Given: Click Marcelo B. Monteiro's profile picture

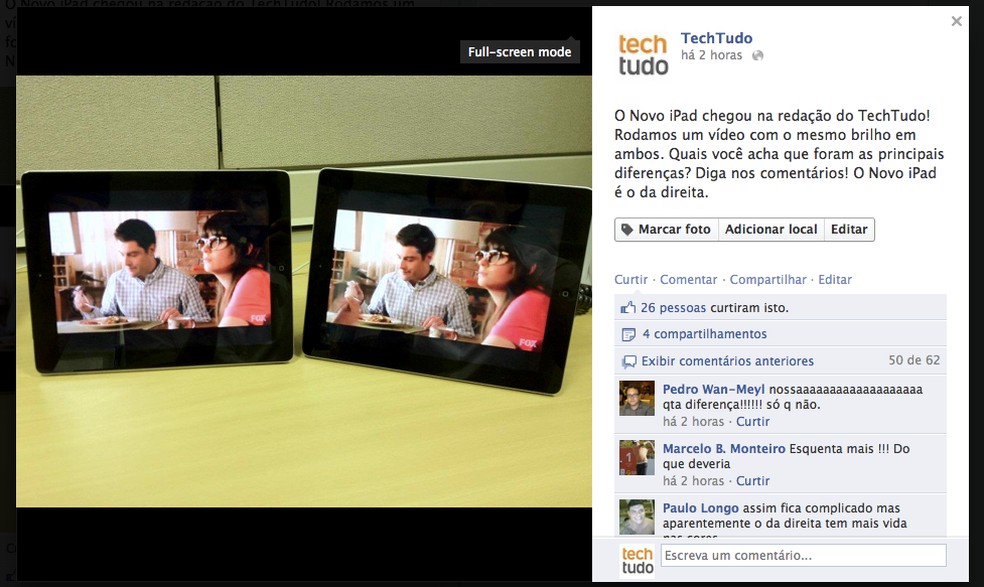Looking at the screenshot, I should pos(636,458).
